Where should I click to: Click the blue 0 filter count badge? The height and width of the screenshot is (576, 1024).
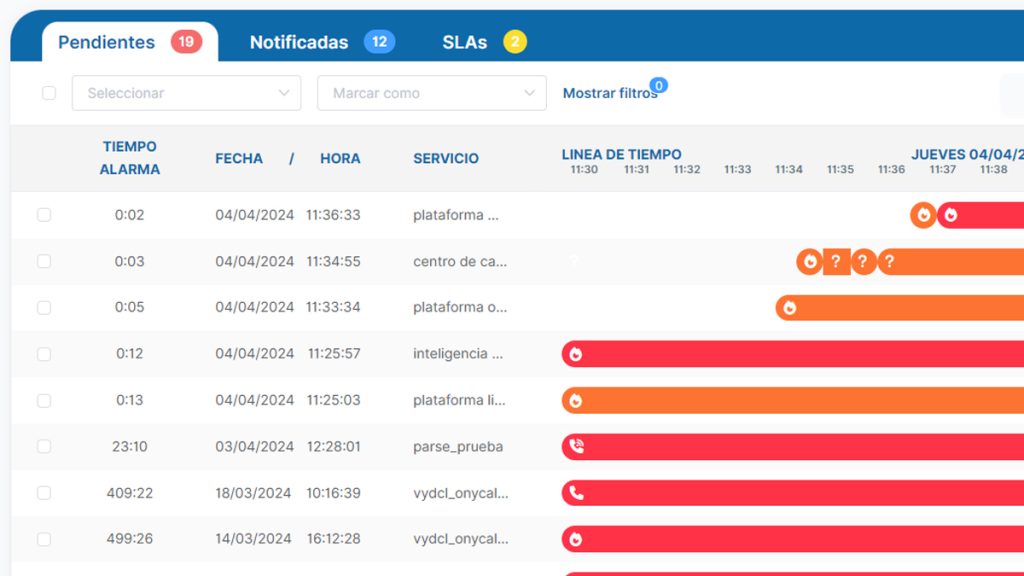point(659,86)
